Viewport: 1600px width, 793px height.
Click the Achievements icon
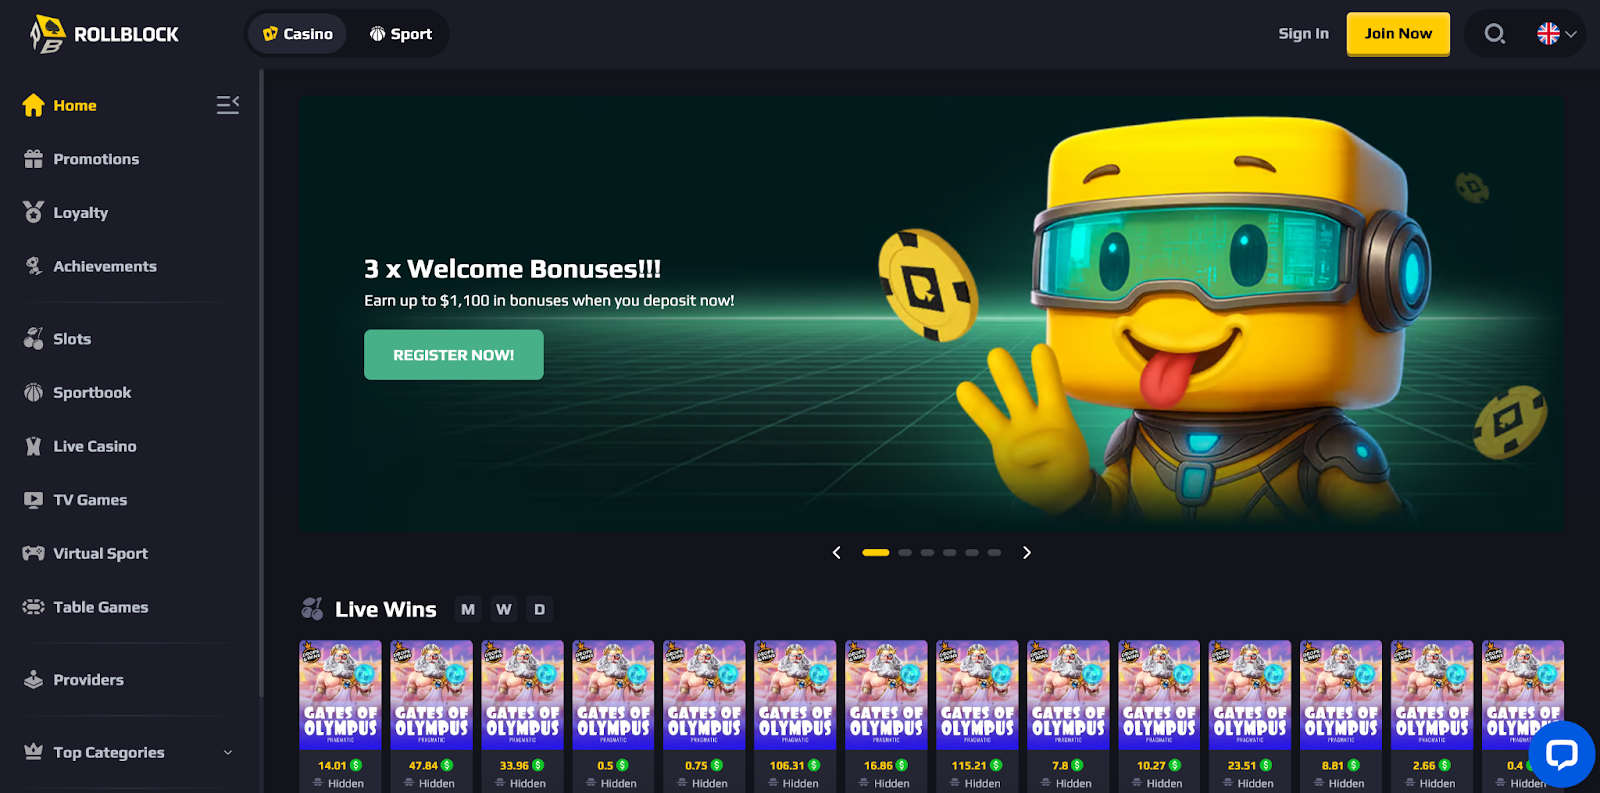pos(34,266)
